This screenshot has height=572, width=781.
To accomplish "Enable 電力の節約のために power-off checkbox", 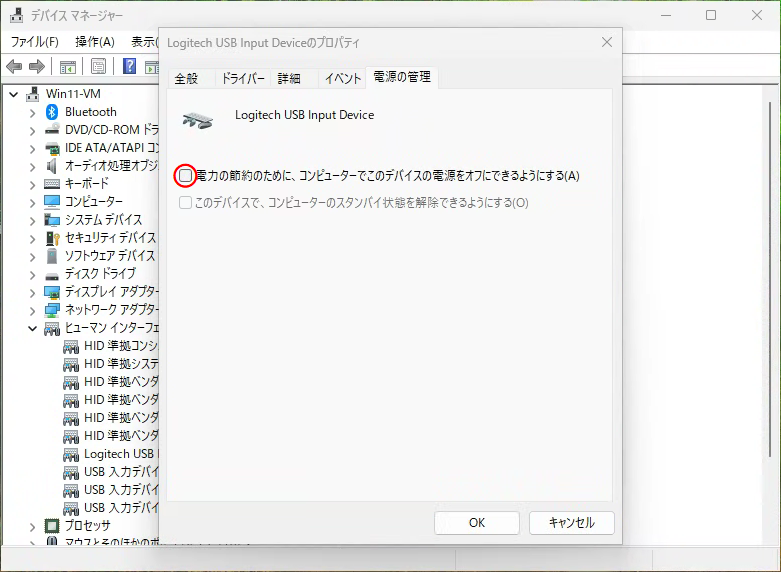I will tap(185, 175).
